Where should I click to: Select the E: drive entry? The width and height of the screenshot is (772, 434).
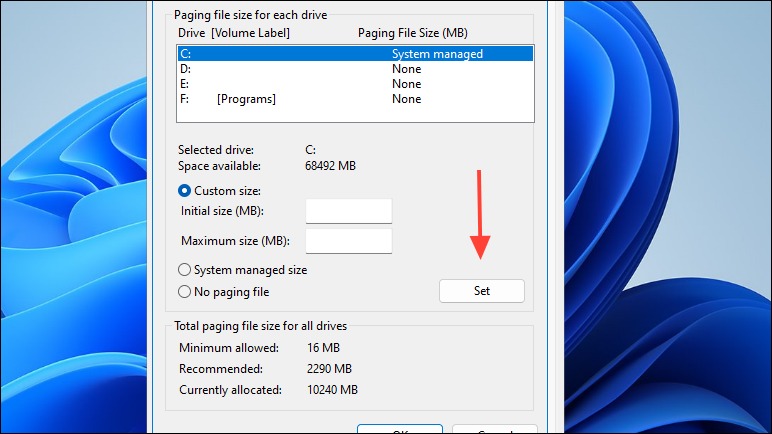[355, 84]
